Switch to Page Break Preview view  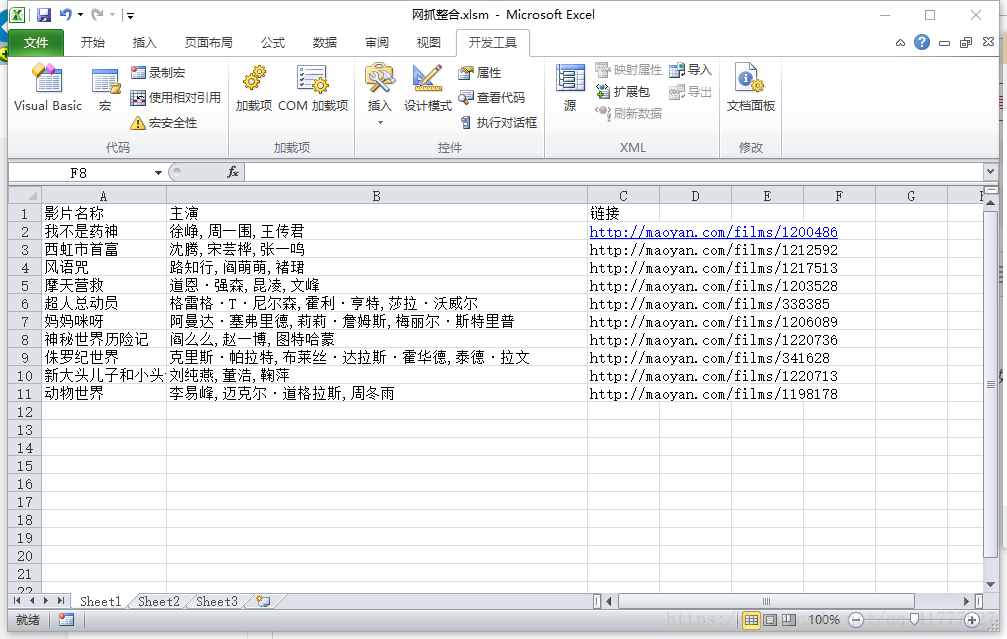(789, 620)
